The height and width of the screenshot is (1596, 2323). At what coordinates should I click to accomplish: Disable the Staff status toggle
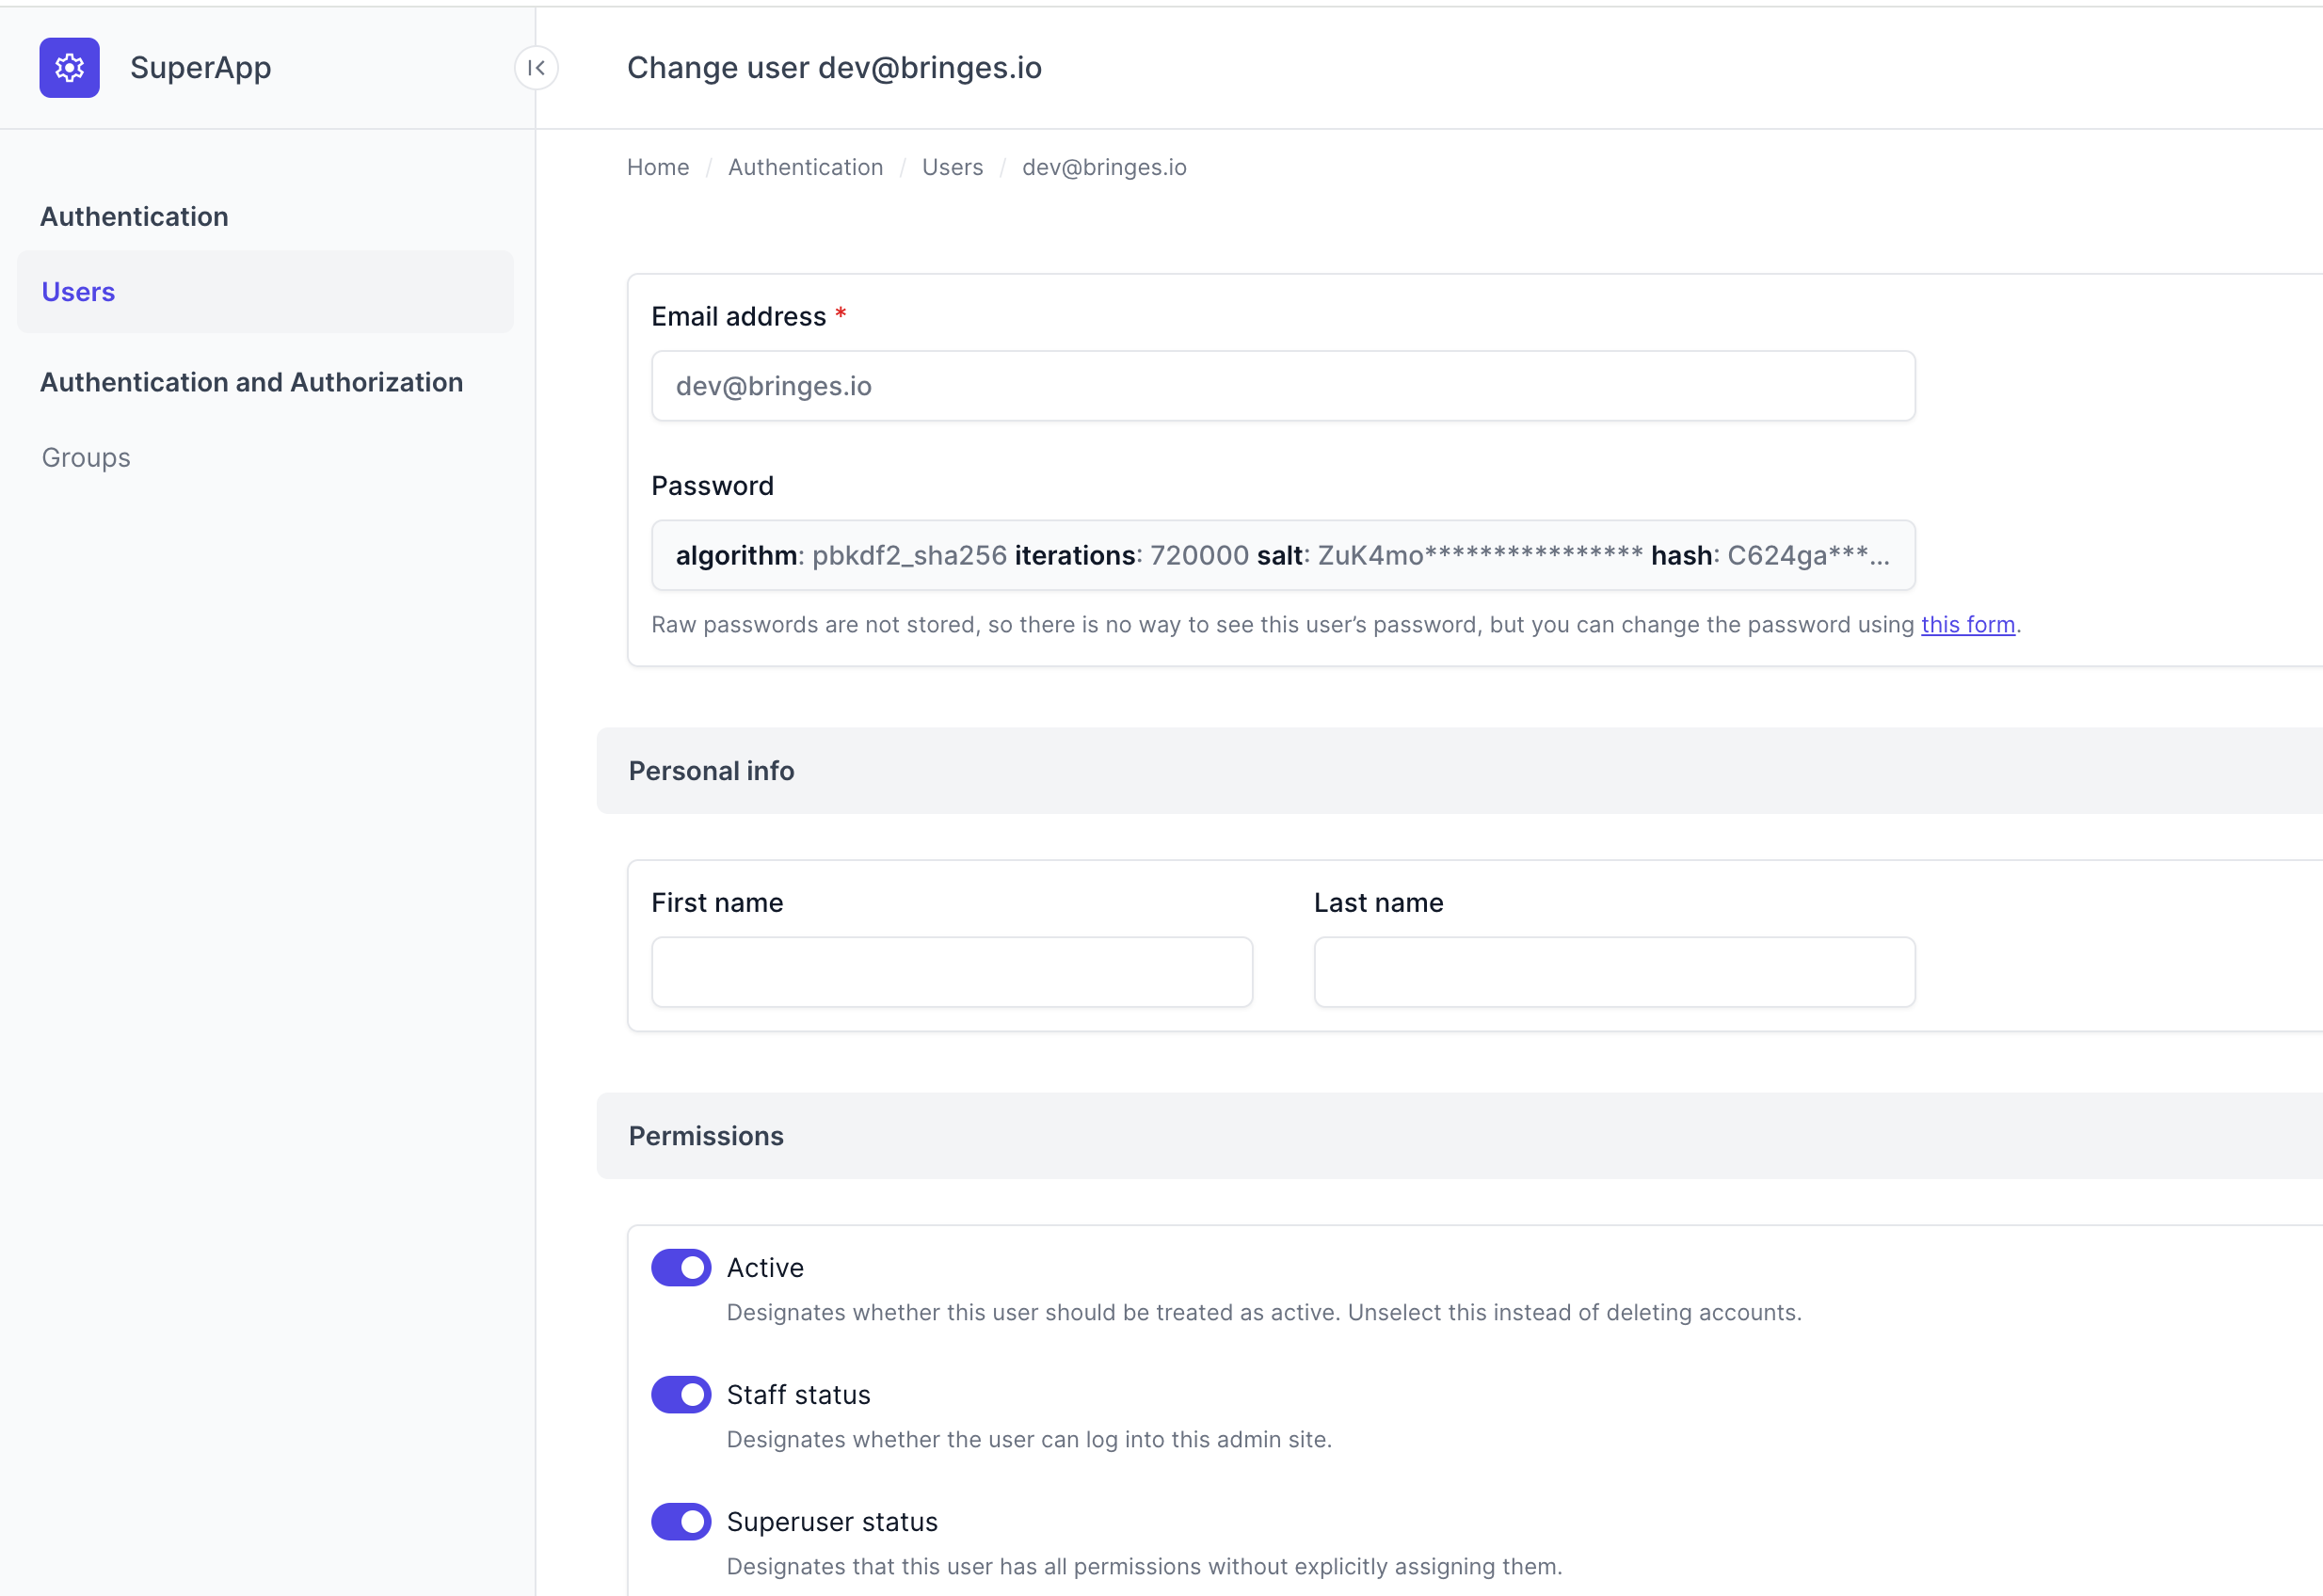[681, 1394]
